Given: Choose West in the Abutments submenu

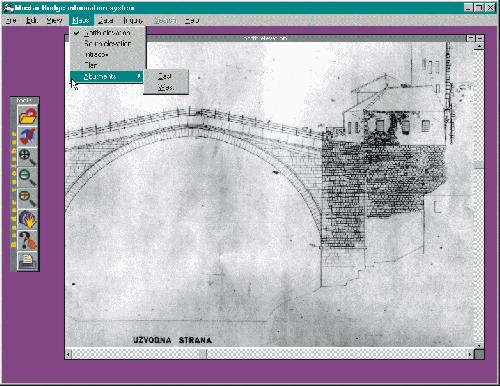Looking at the screenshot, I should pos(166,87).
